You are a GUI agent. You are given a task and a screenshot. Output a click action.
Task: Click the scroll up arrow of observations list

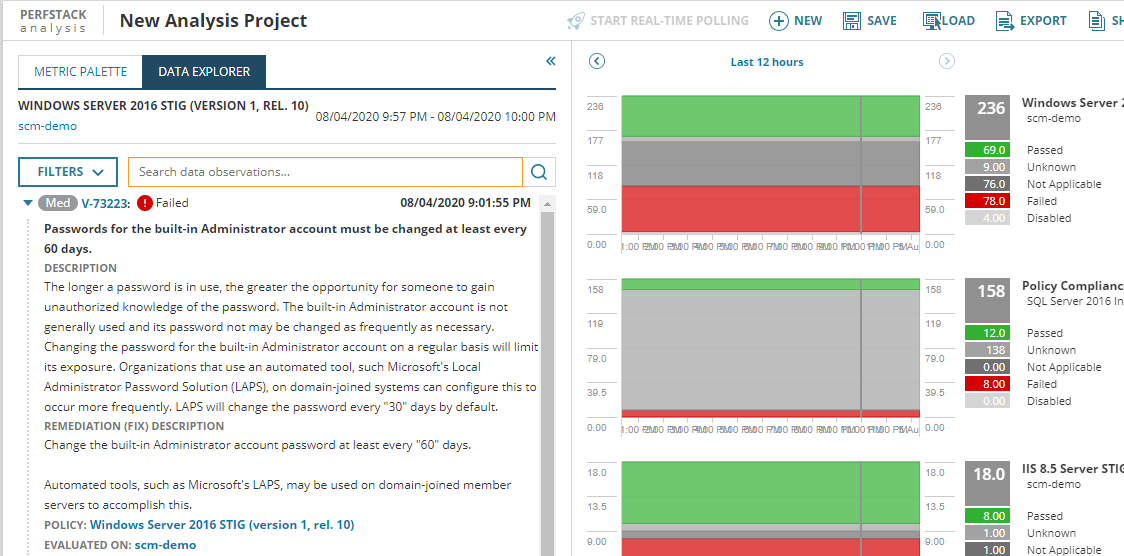pos(548,203)
